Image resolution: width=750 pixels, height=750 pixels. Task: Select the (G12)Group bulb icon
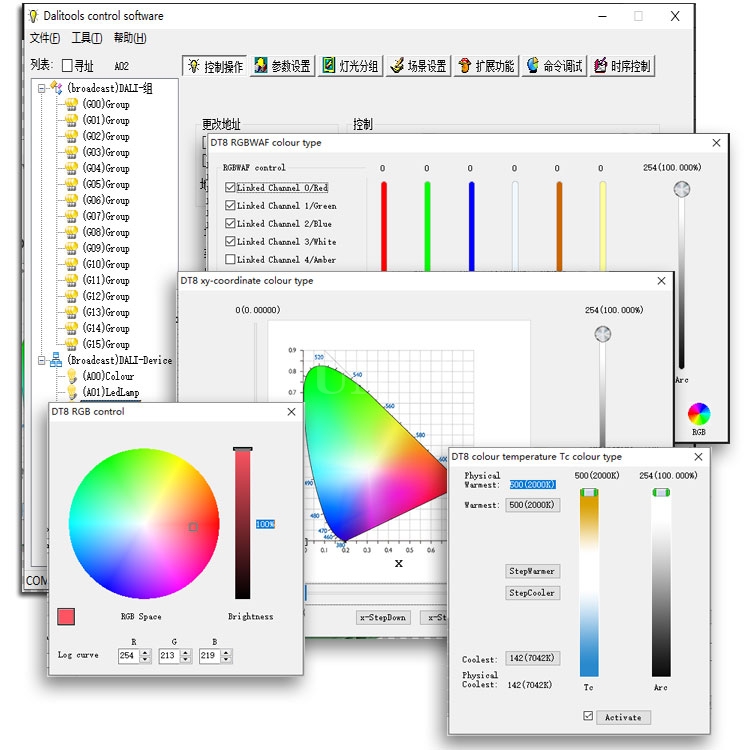point(71,296)
